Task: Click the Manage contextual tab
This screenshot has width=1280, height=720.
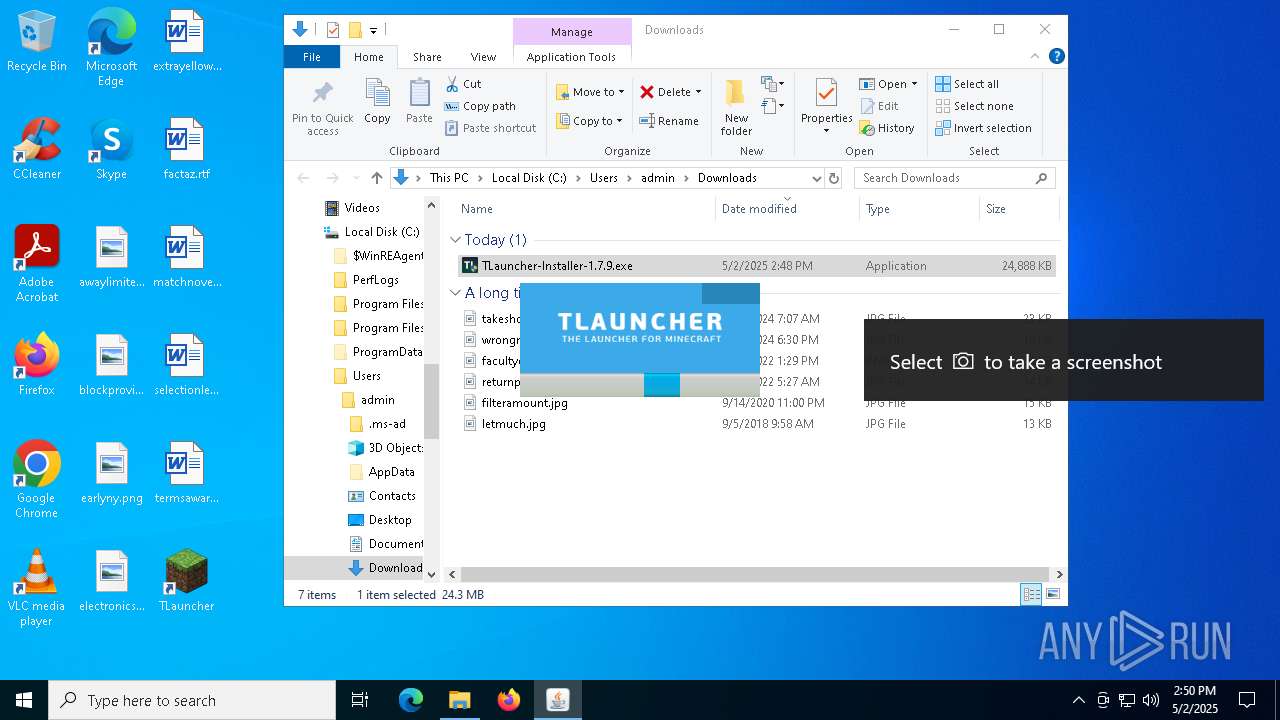Action: 572,32
